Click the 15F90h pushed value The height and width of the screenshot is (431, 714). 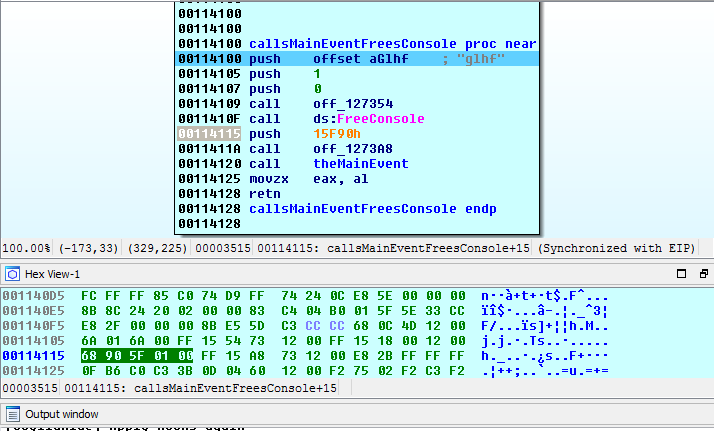[x=337, y=134]
